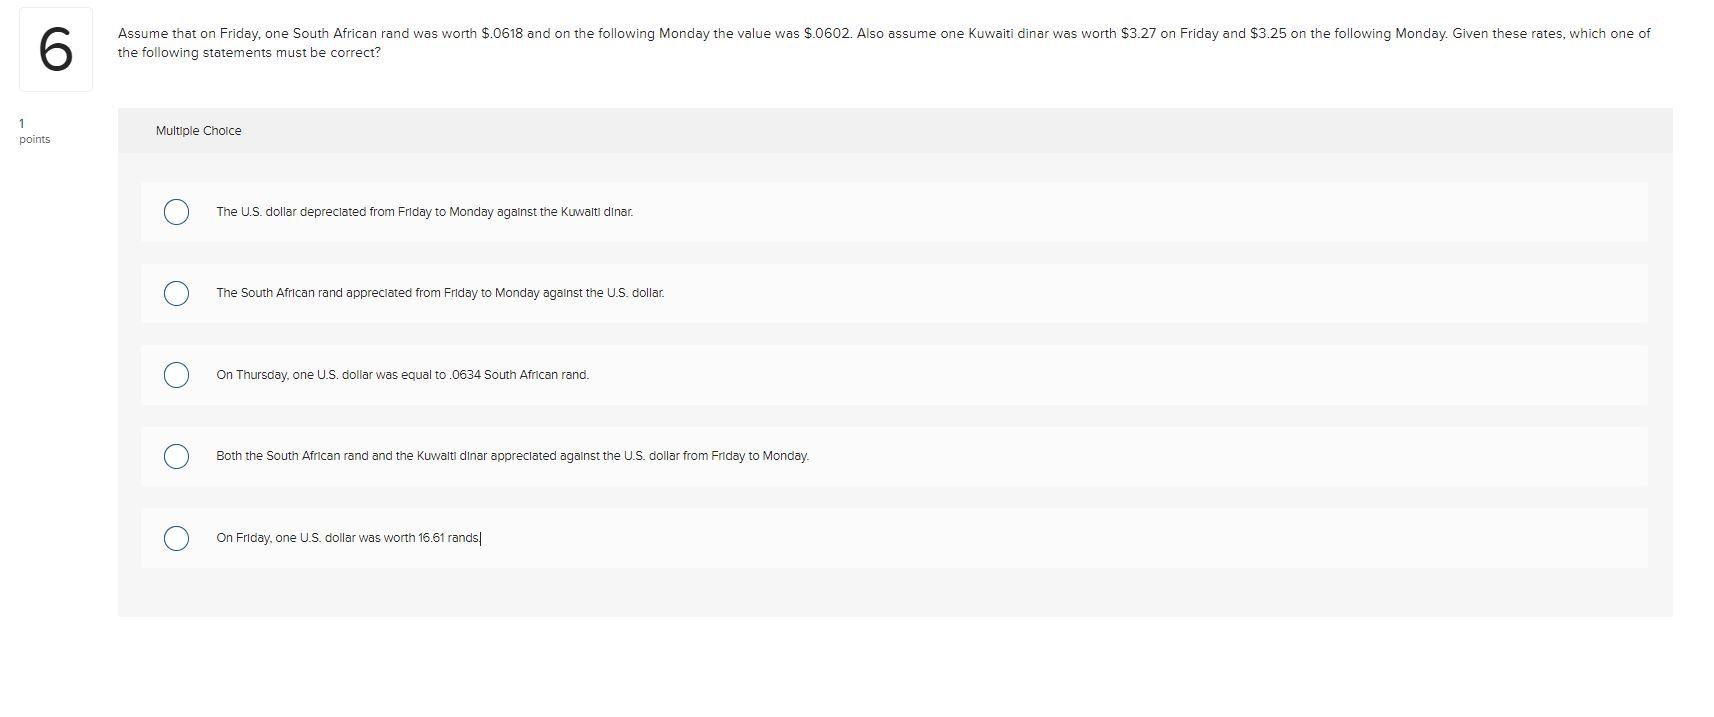Select the South African rand appreciated answer option
The image size is (1714, 717).
[177, 293]
